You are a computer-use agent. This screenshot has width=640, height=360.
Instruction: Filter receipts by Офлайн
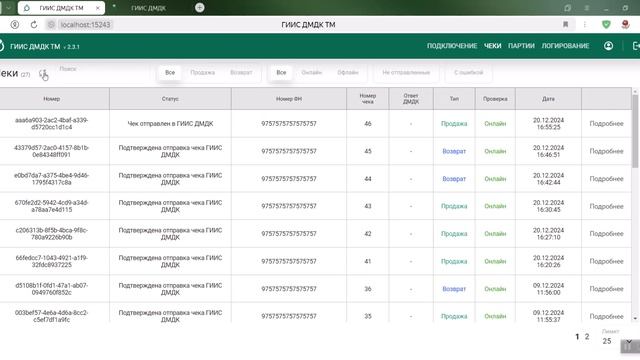click(348, 73)
